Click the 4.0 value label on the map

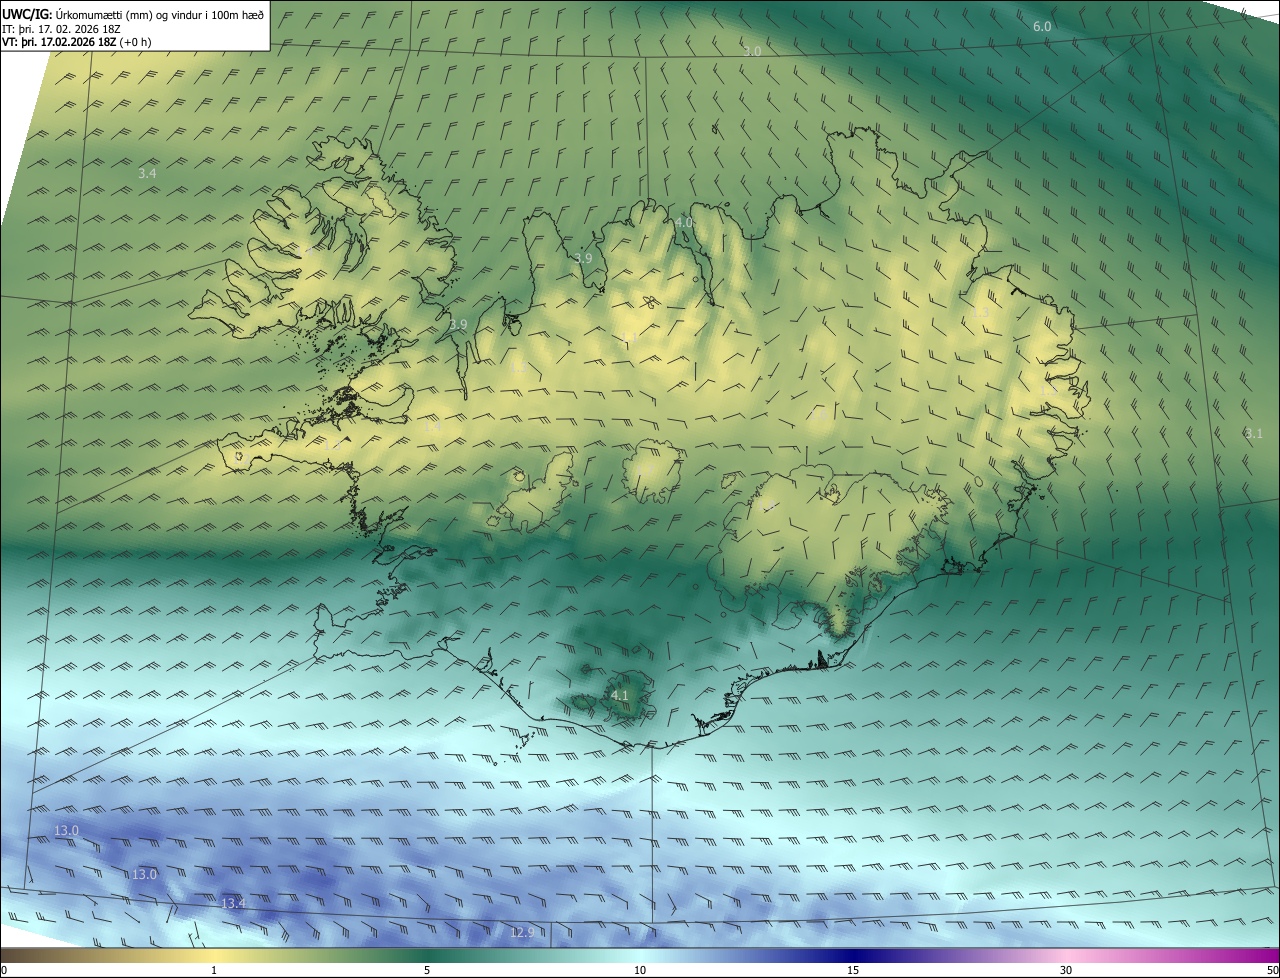click(x=684, y=222)
